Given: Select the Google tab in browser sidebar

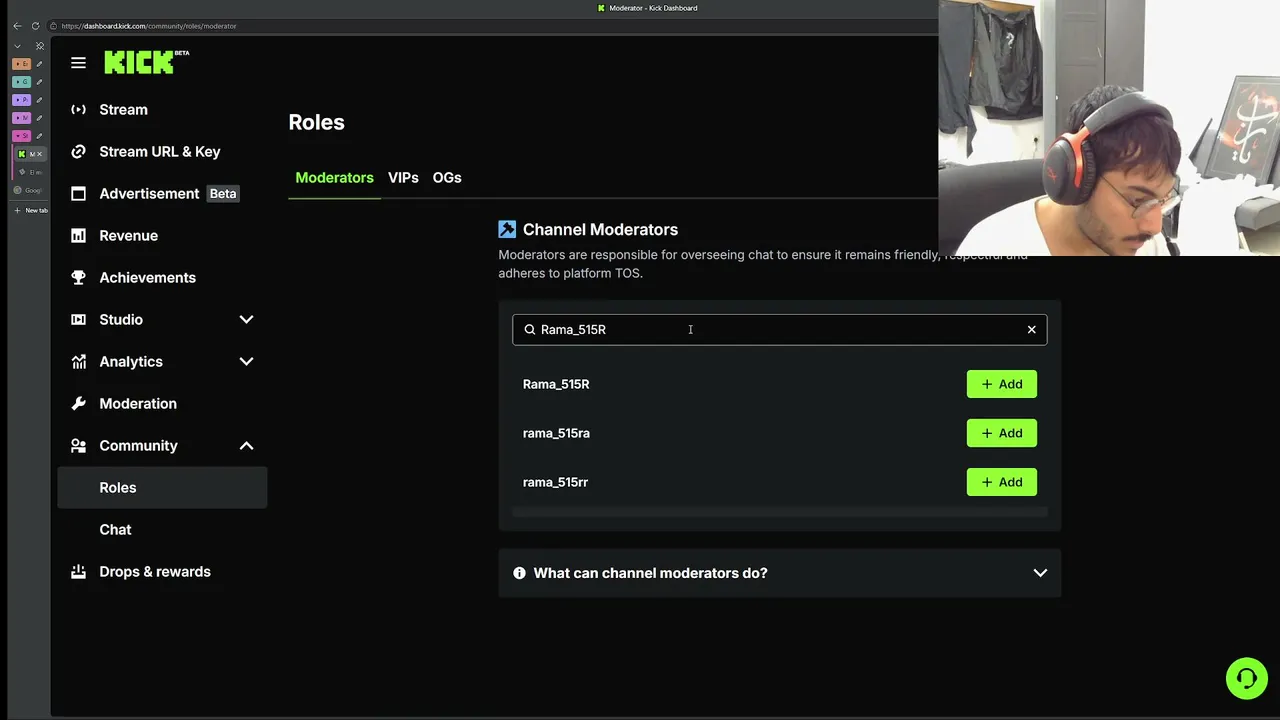Looking at the screenshot, I should pyautogui.click(x=30, y=190).
